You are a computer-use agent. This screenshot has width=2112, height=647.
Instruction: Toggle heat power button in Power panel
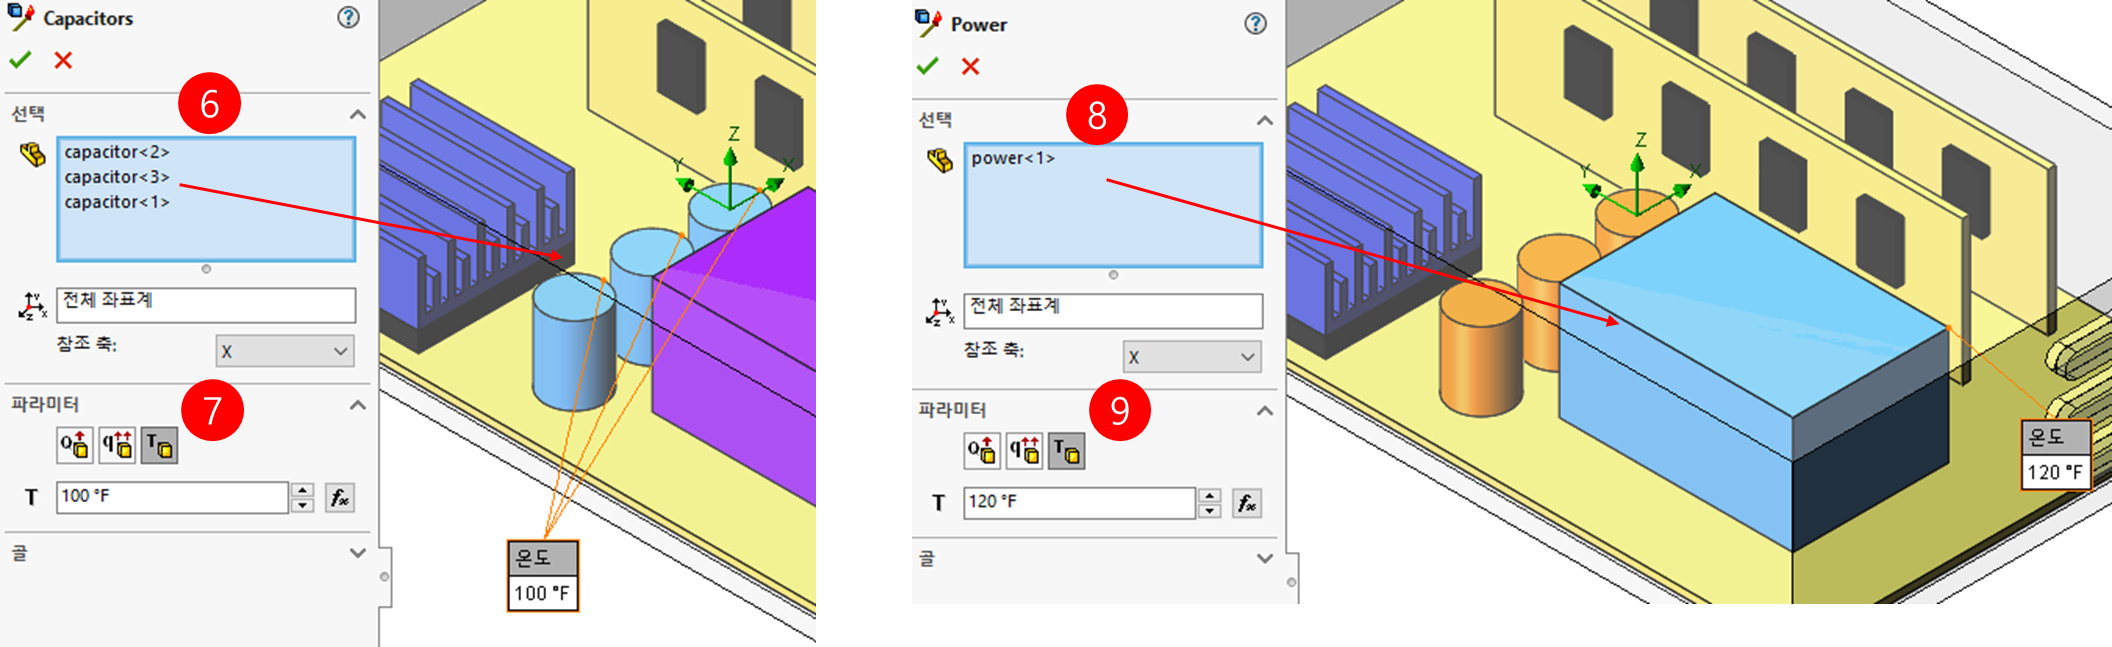[x=982, y=451]
